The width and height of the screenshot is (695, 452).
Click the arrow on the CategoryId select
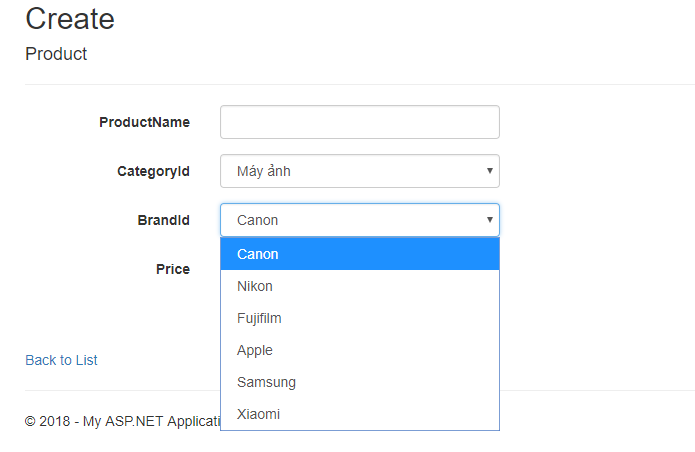click(489, 171)
